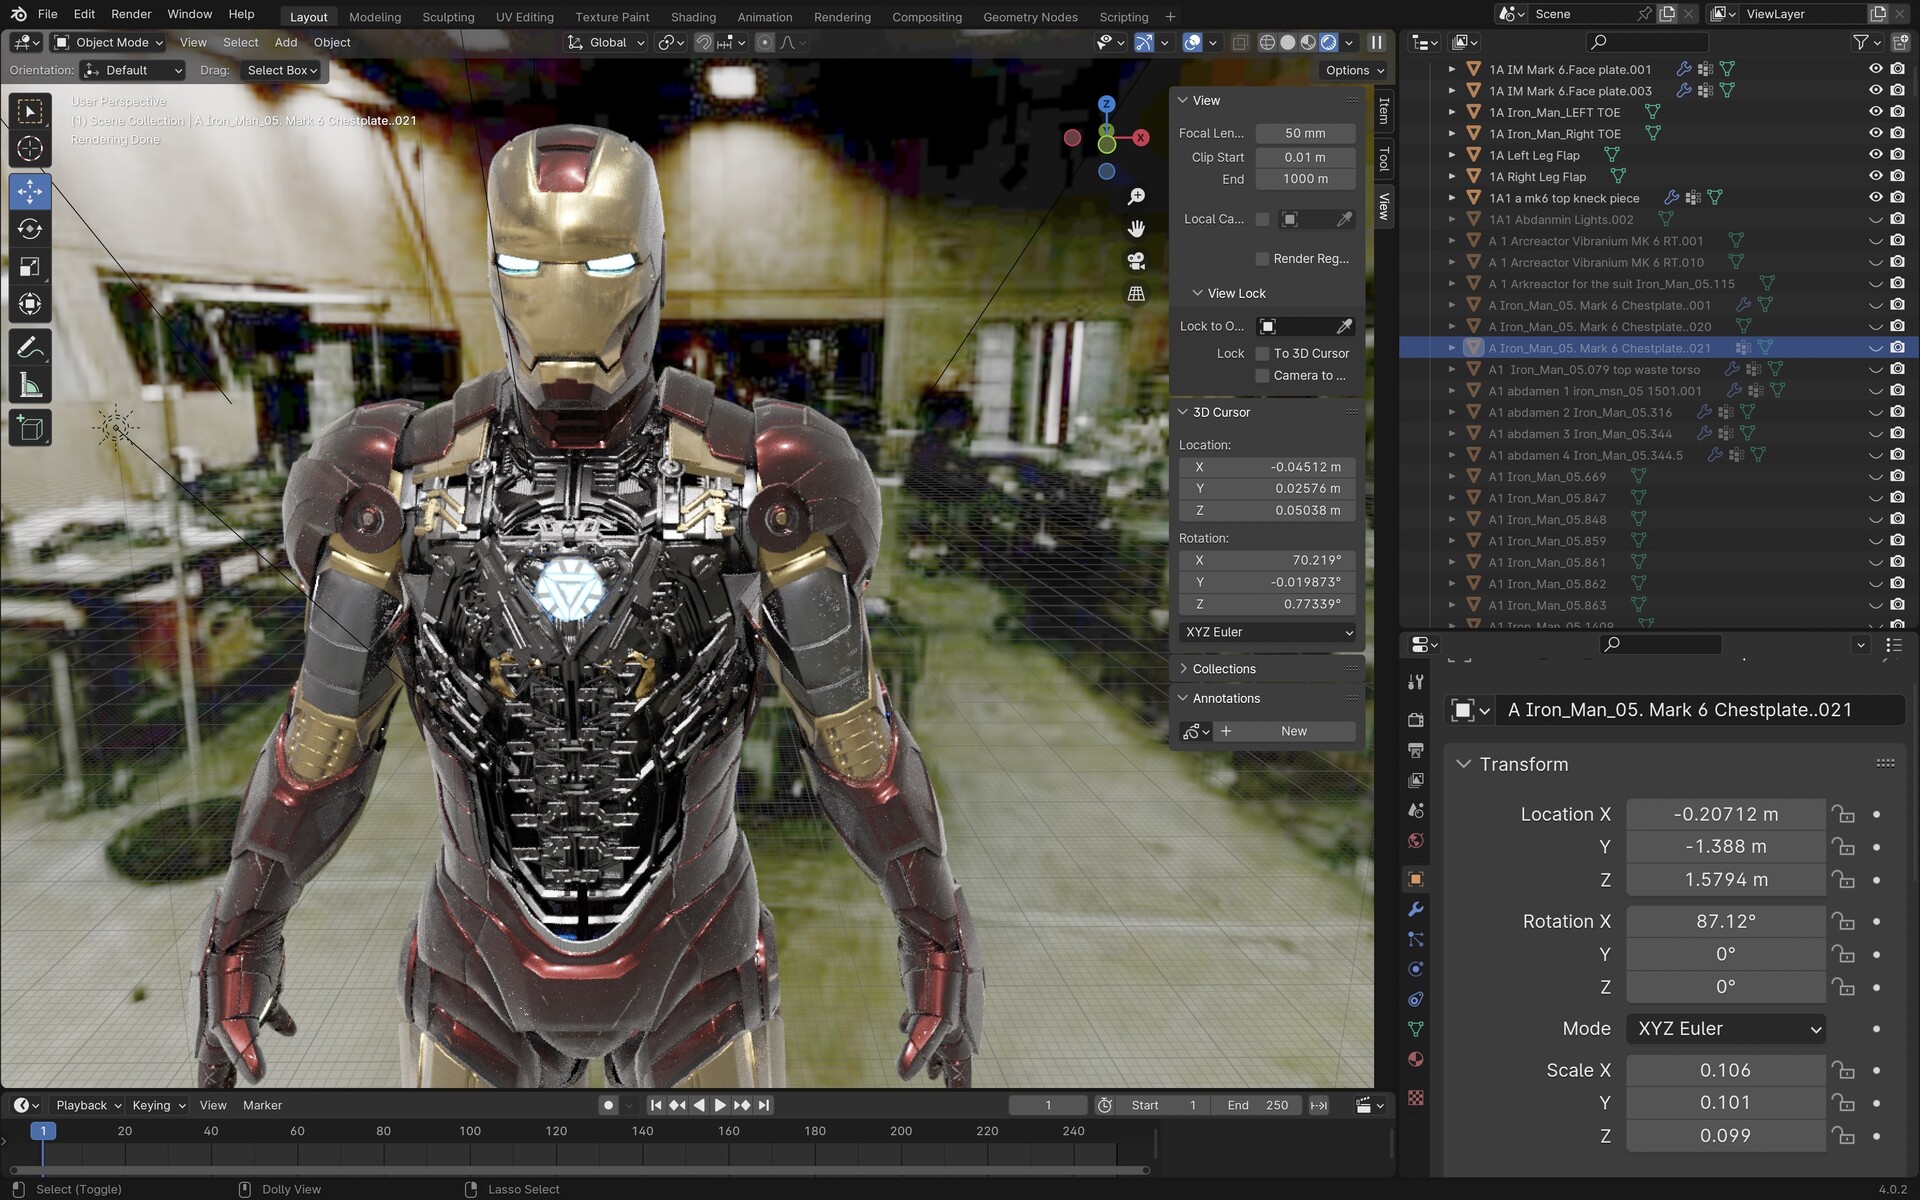
Task: Open timeline Keying popover
Action: 158,1105
